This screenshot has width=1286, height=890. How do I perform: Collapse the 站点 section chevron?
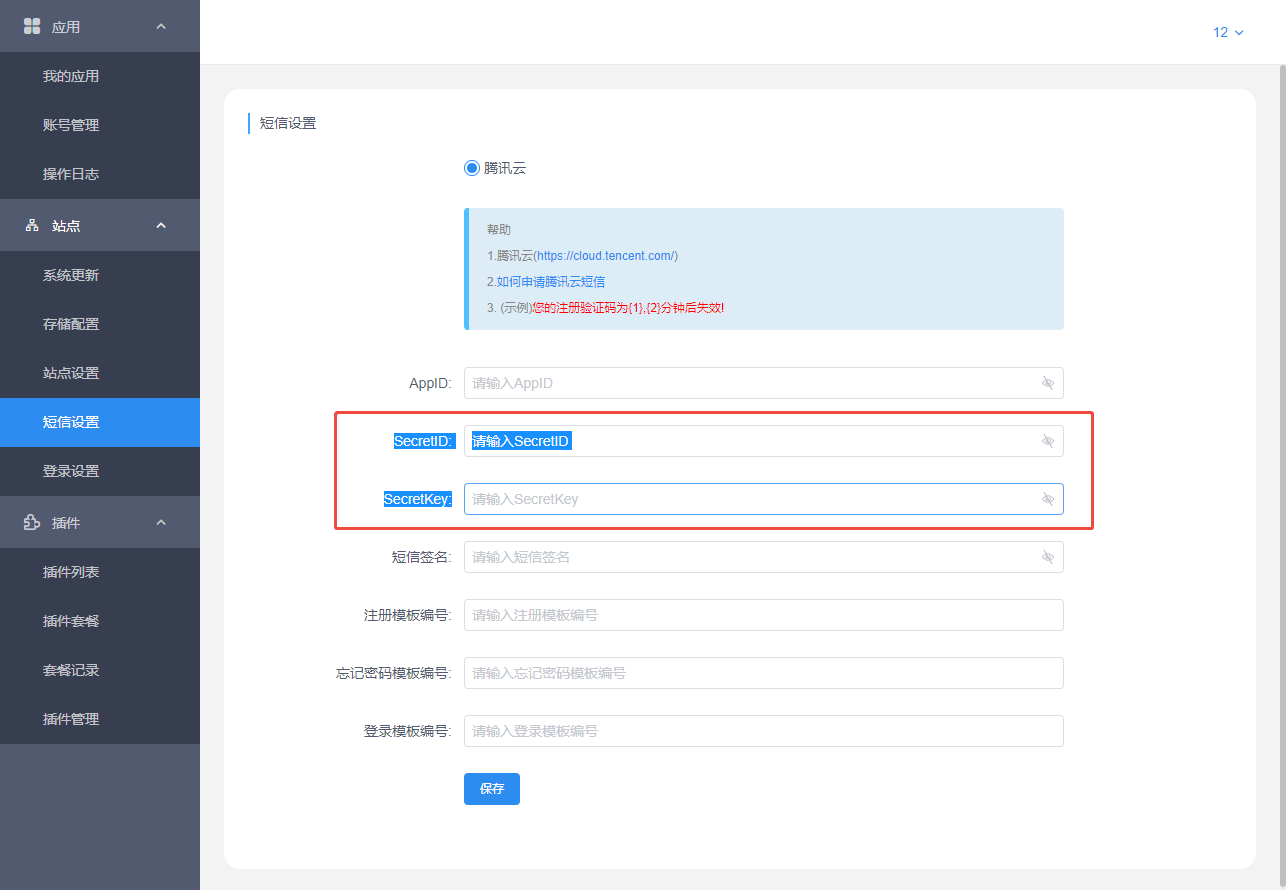click(161, 225)
